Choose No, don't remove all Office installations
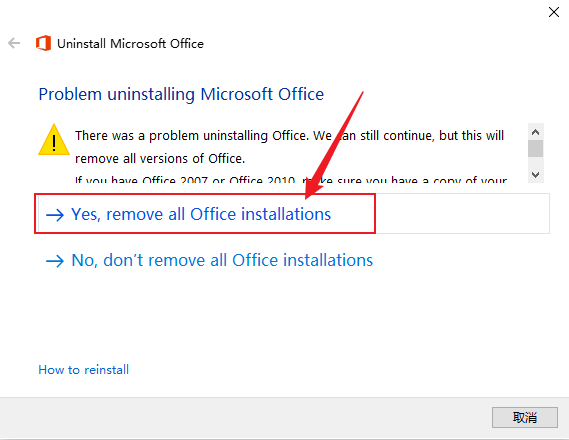 [x=222, y=260]
